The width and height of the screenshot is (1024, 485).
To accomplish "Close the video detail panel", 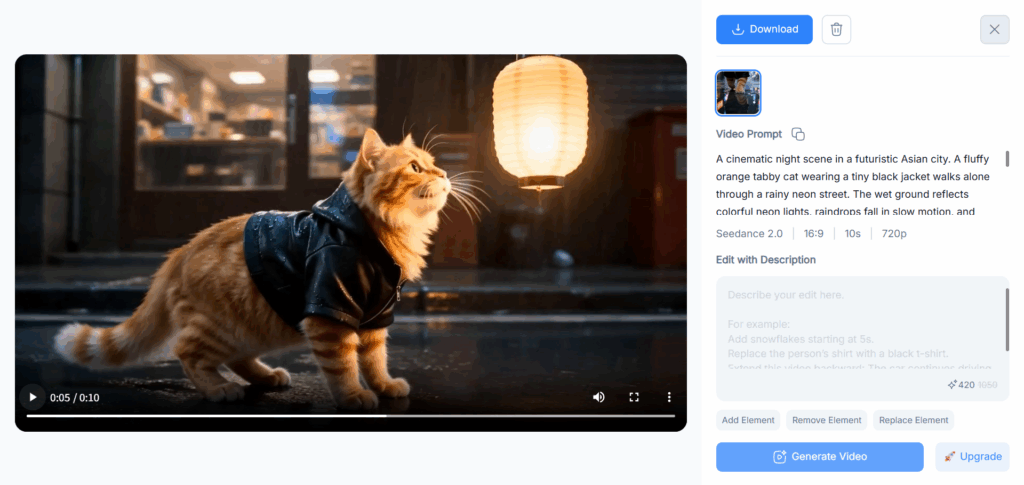I will 995,29.
